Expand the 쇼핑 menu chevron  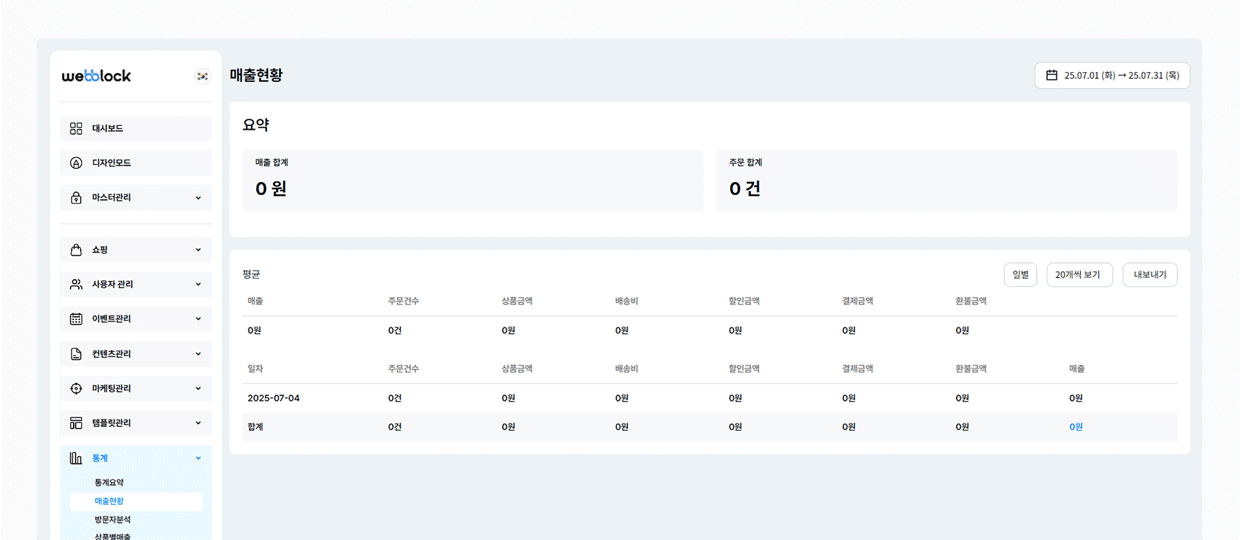click(198, 250)
